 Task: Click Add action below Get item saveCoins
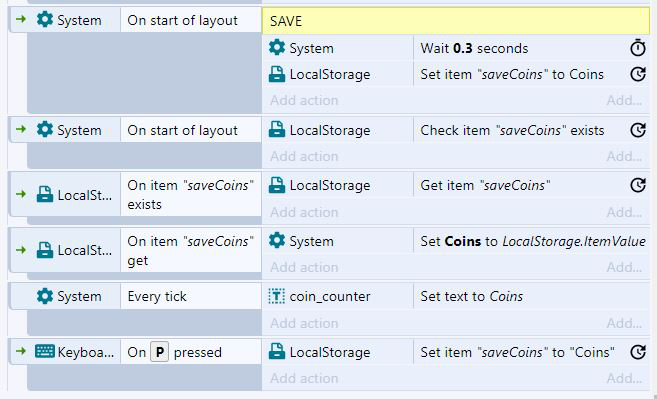coord(304,212)
